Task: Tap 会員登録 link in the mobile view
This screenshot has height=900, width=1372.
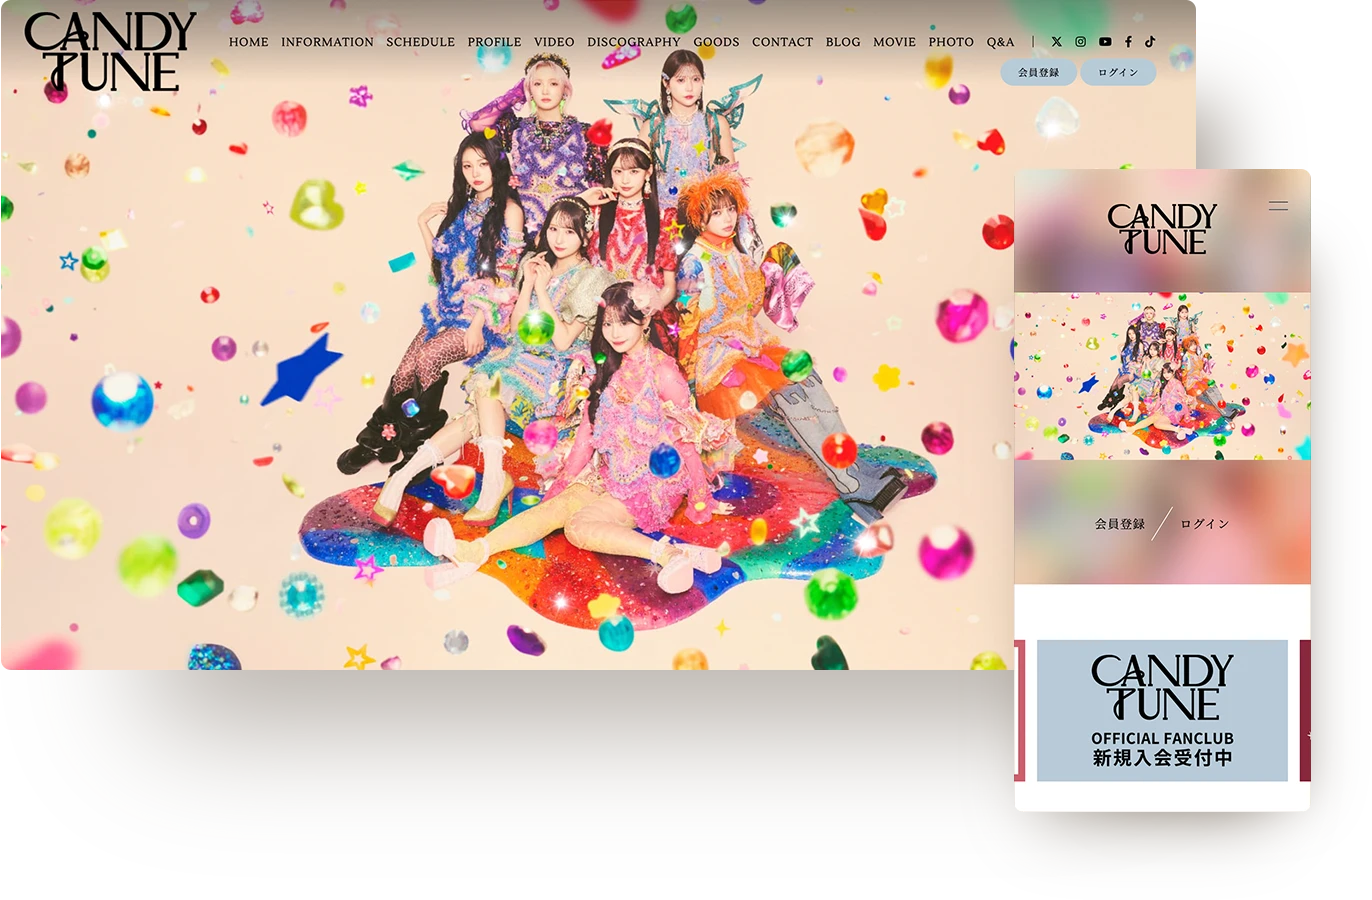Action: pyautogui.click(x=1120, y=524)
